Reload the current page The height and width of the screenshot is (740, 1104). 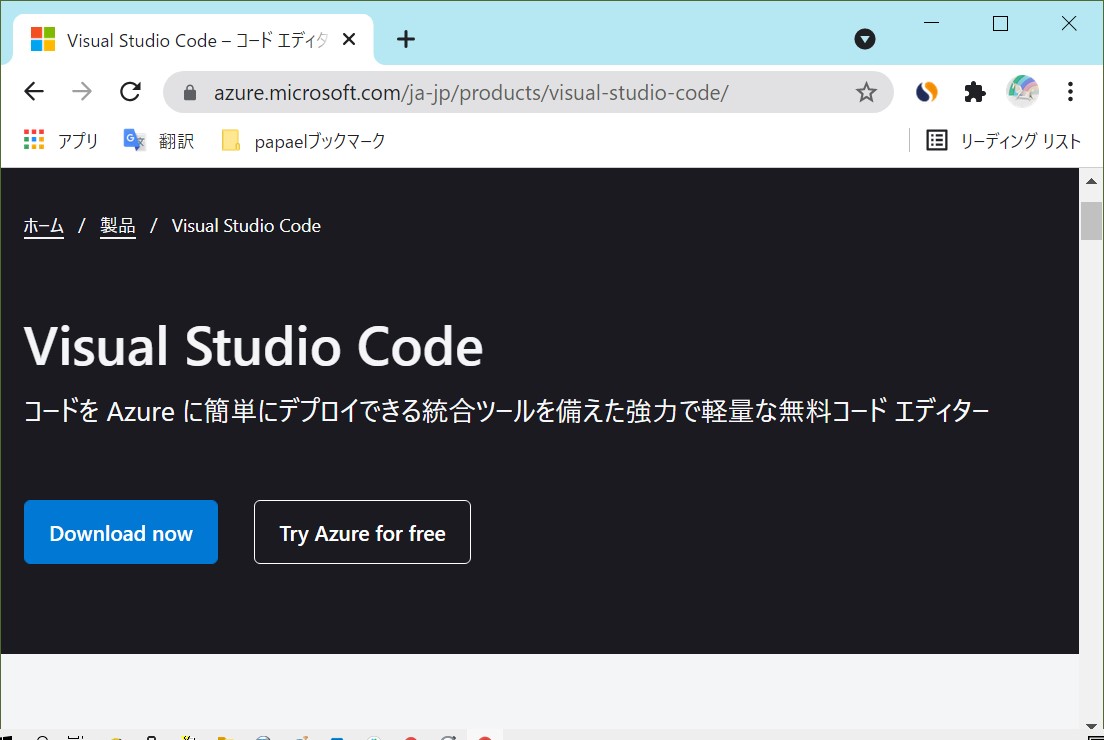pyautogui.click(x=130, y=92)
